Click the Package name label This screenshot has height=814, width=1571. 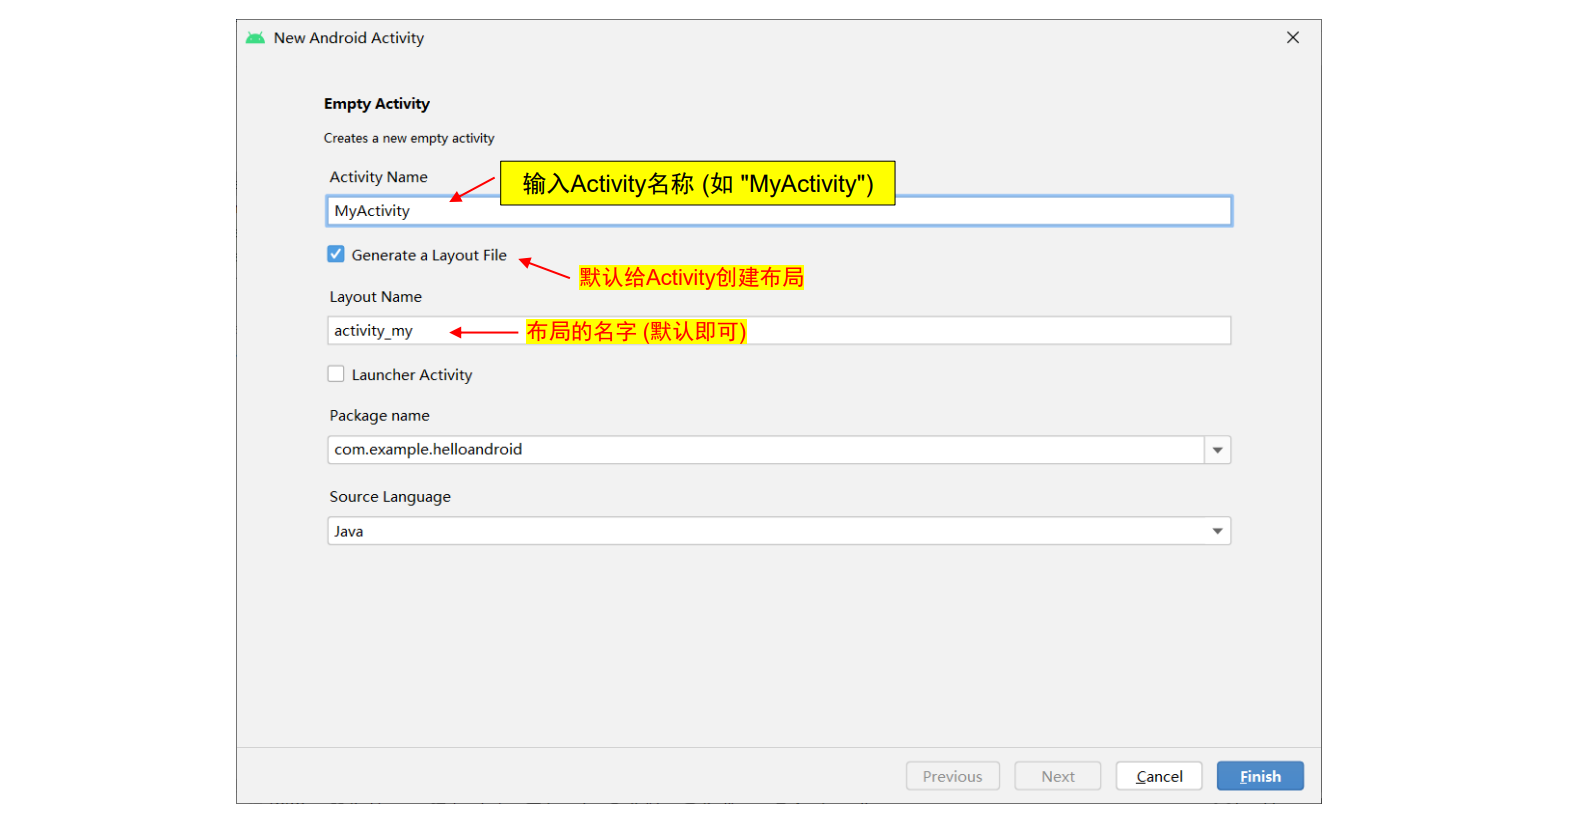pyautogui.click(x=380, y=416)
